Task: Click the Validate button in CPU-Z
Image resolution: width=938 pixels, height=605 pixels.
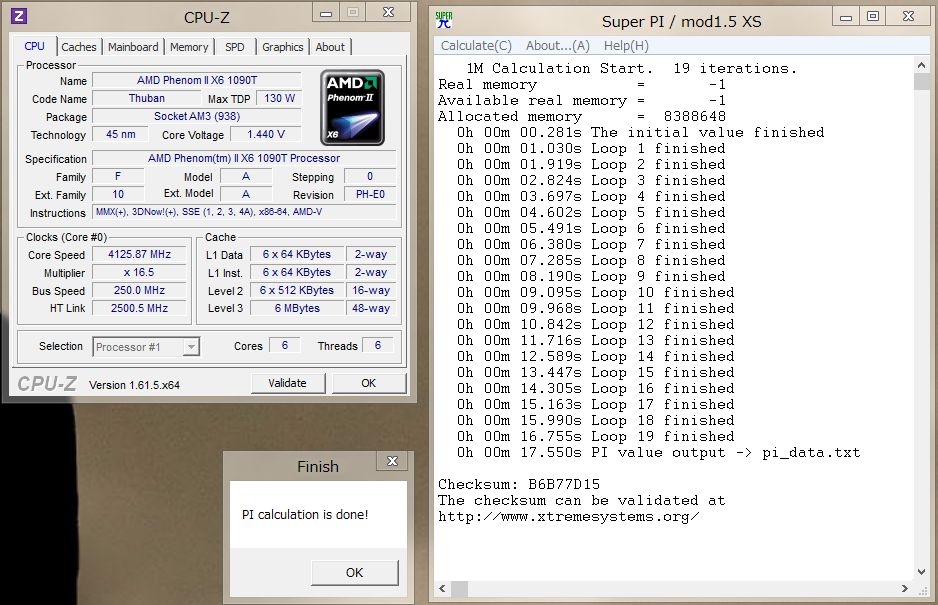Action: pyautogui.click(x=288, y=383)
